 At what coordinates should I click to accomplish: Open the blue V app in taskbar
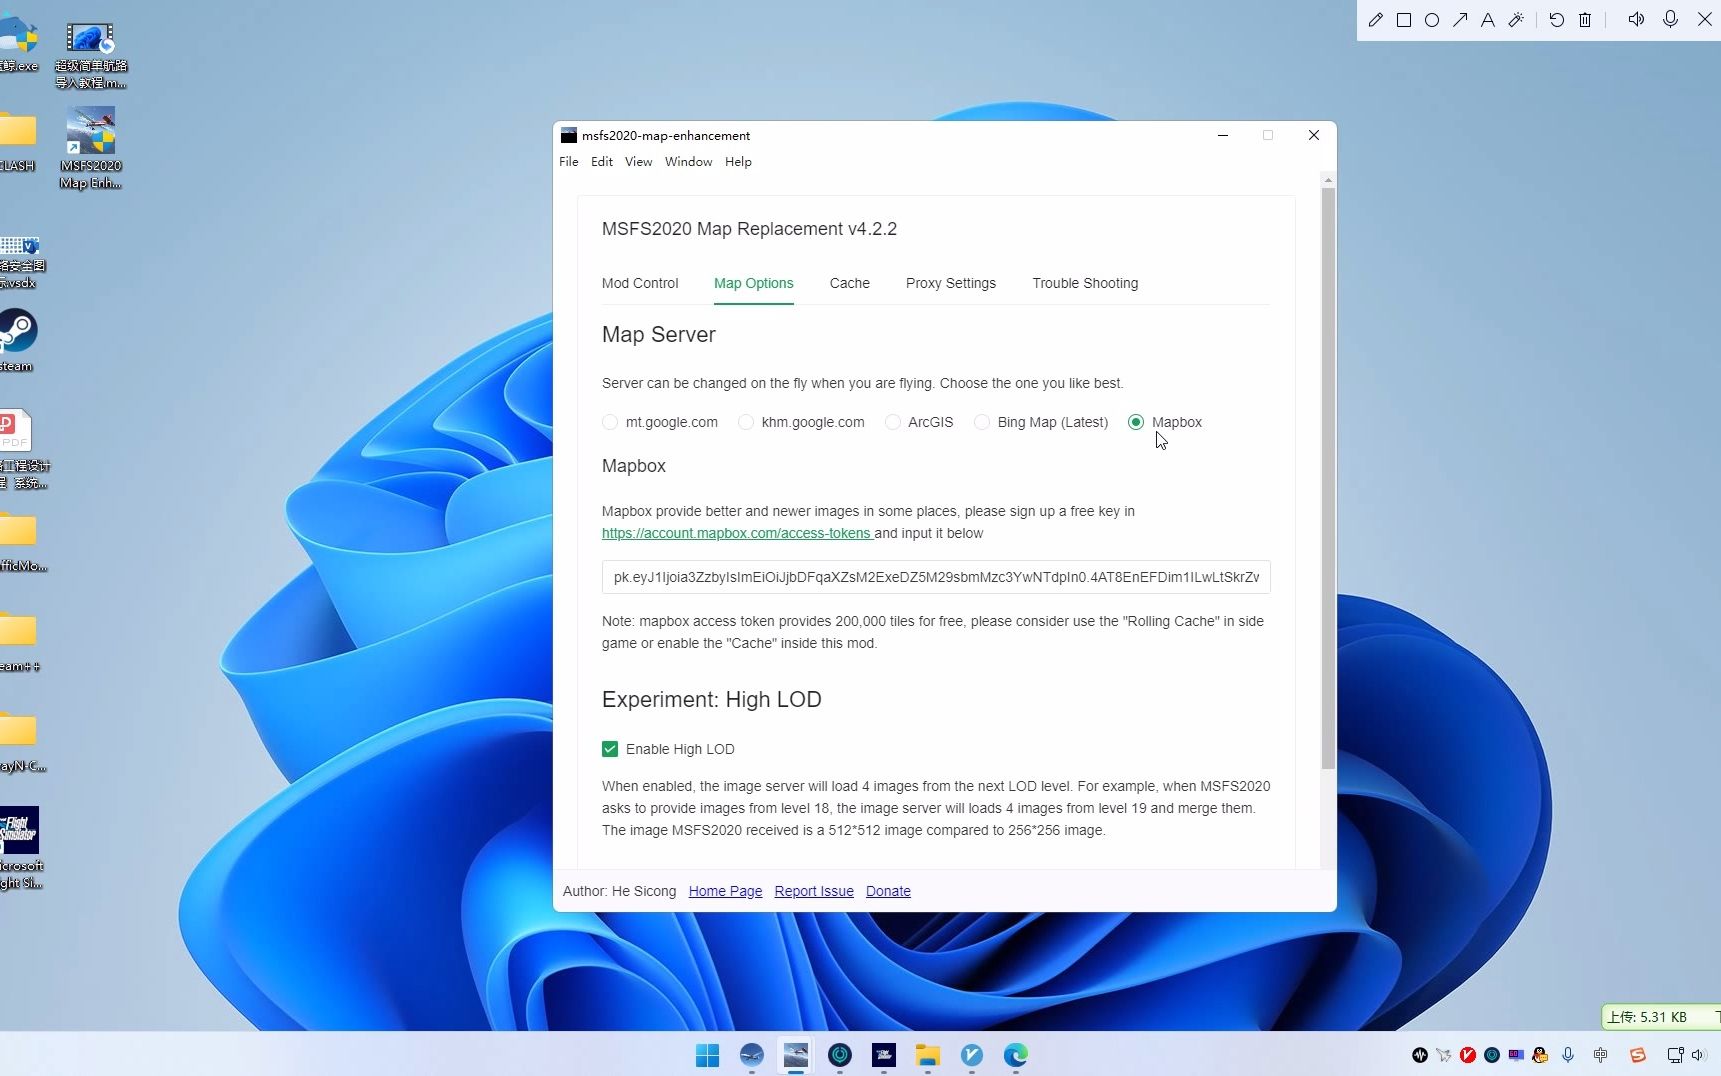971,1055
